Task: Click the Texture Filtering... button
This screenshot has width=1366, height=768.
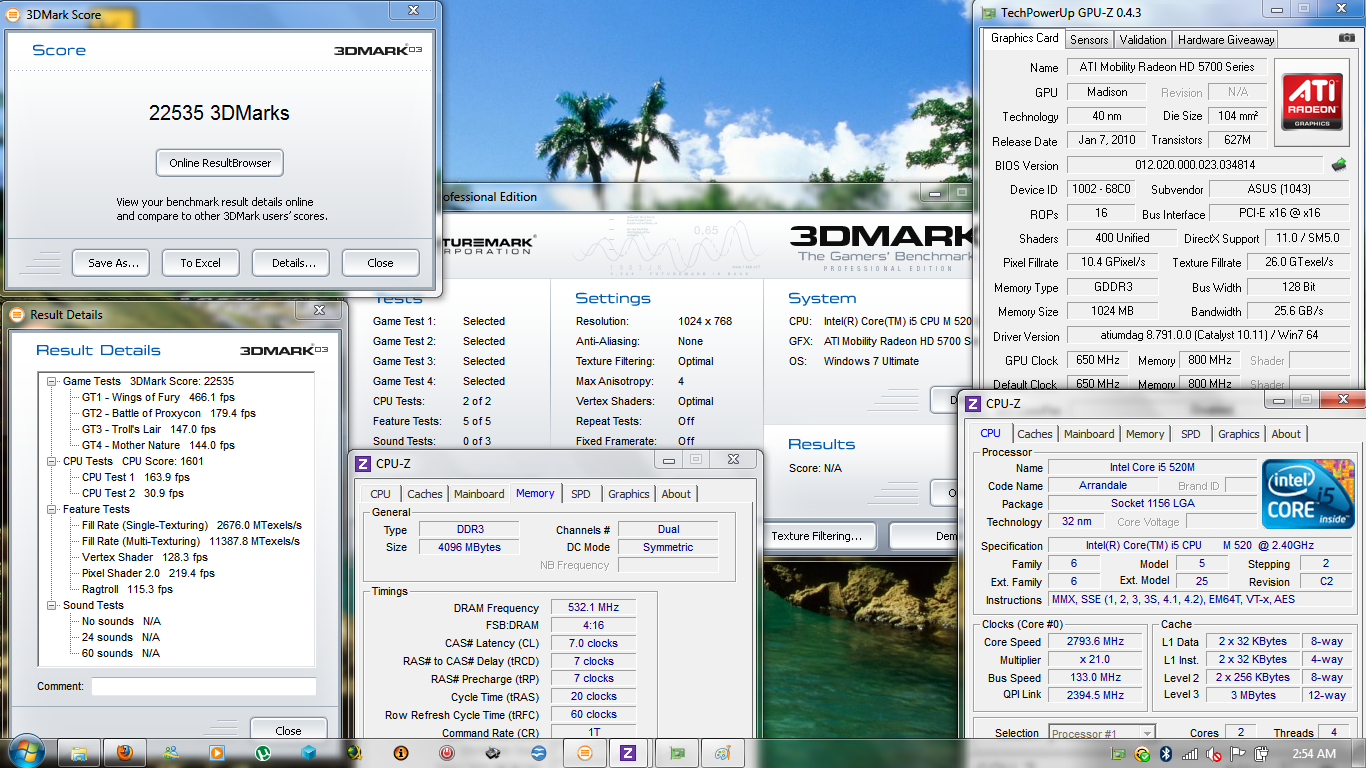Action: pos(818,536)
